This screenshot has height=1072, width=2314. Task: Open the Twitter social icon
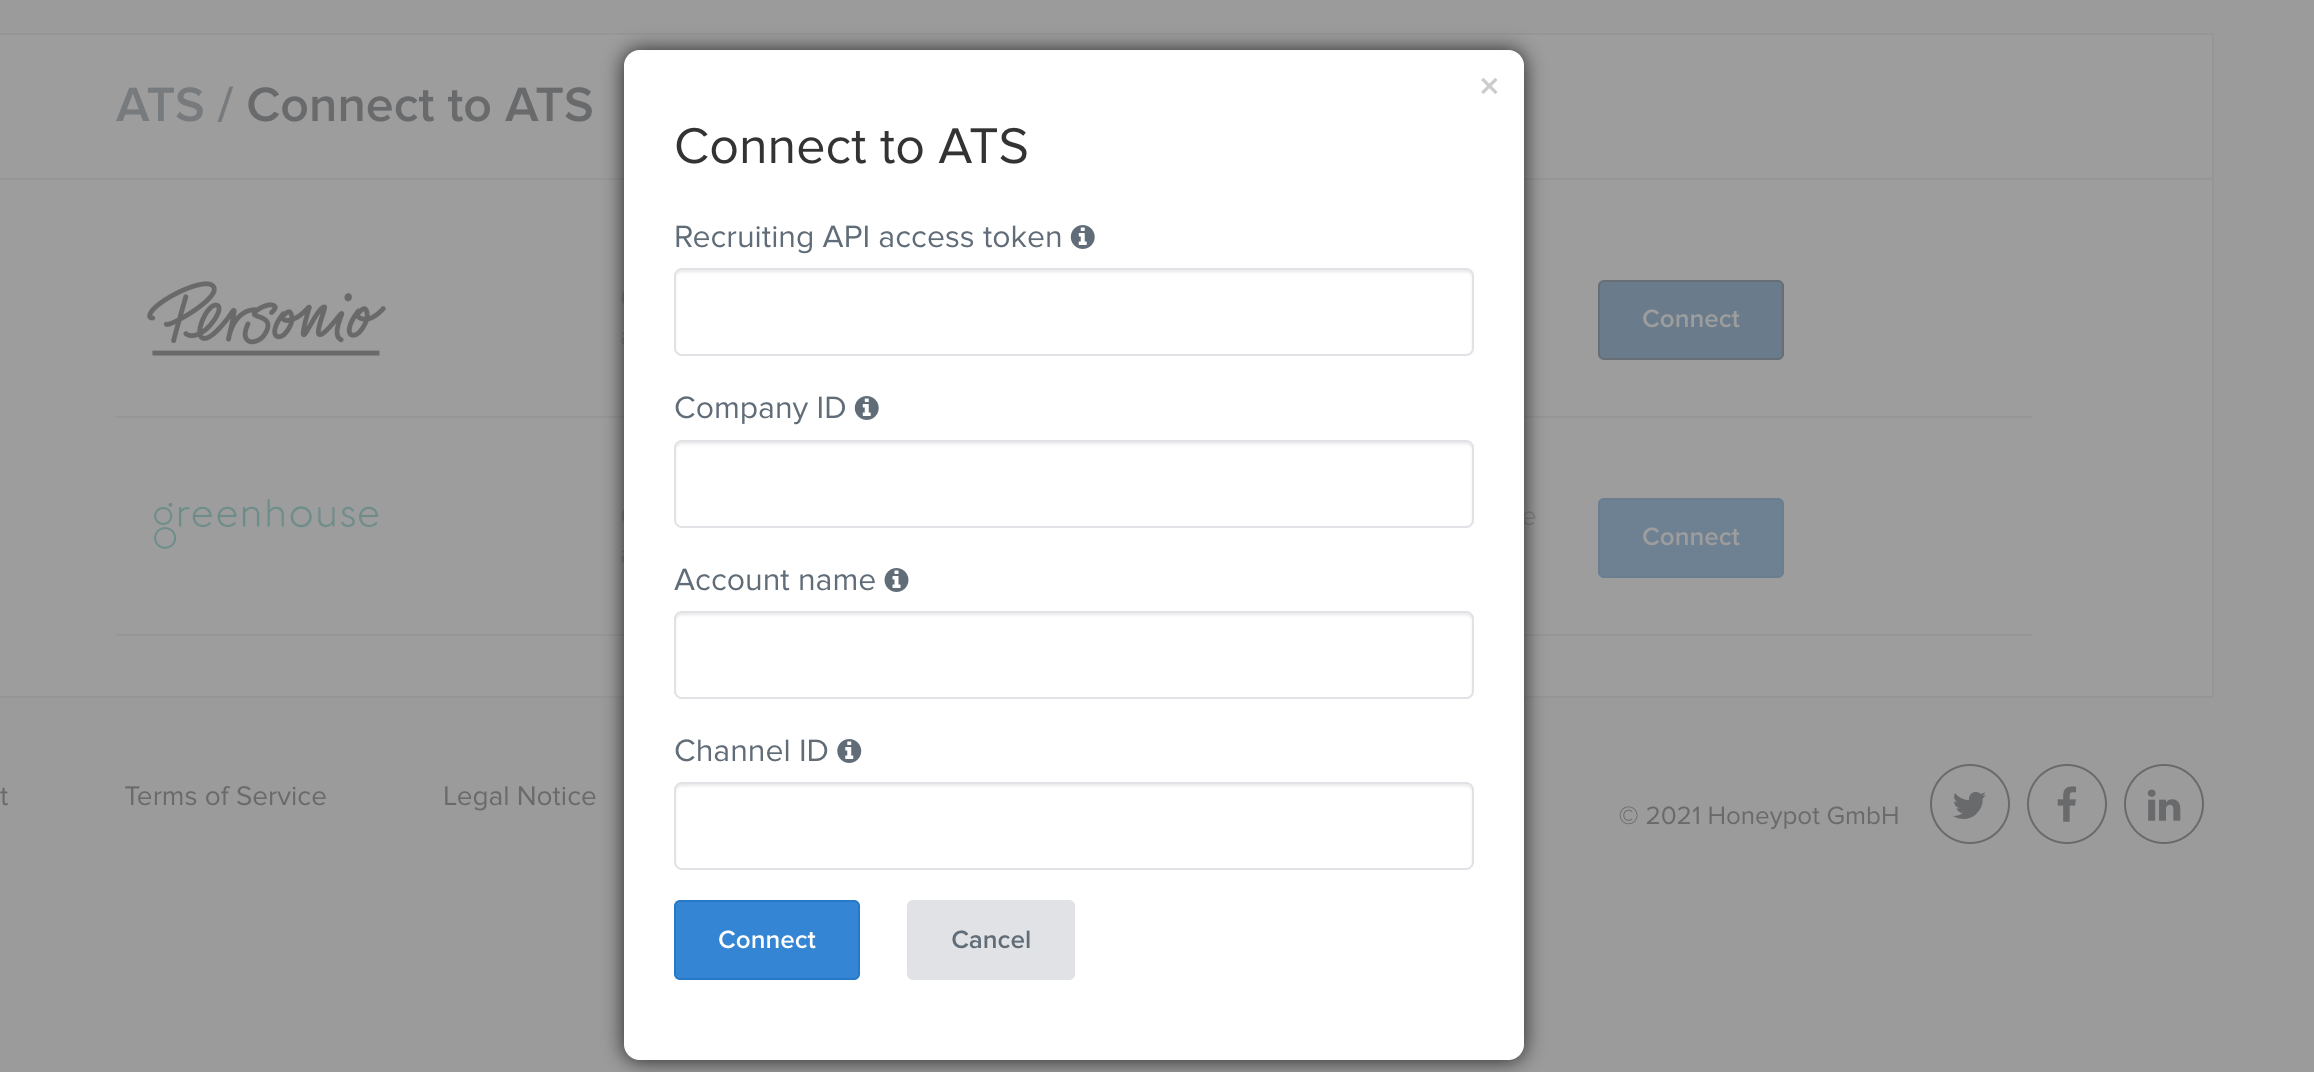[1969, 803]
